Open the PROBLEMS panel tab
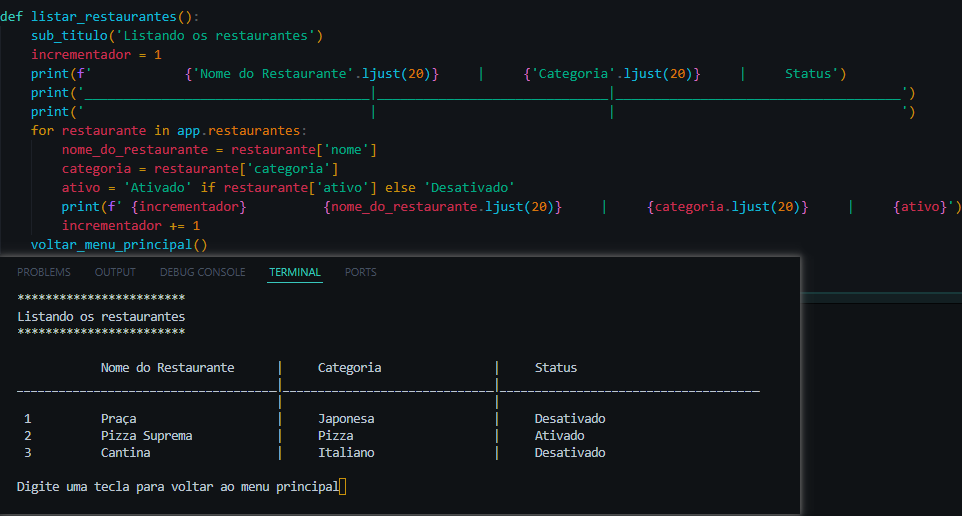 click(44, 272)
